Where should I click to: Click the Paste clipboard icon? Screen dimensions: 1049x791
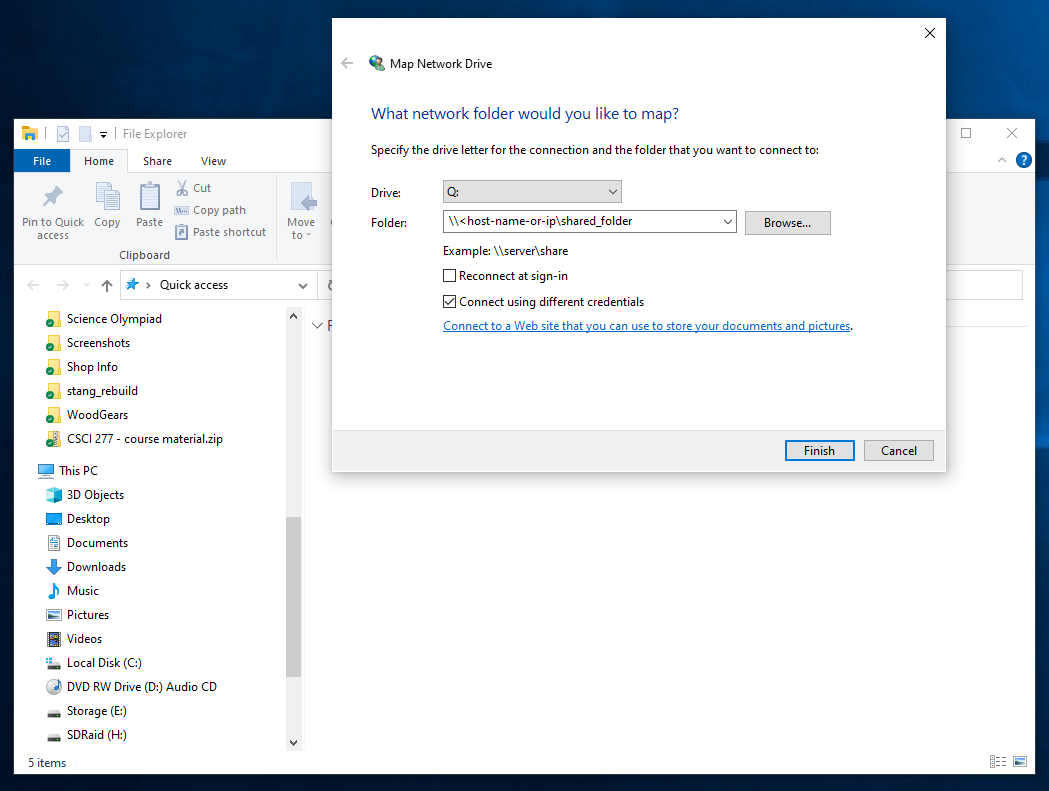149,196
